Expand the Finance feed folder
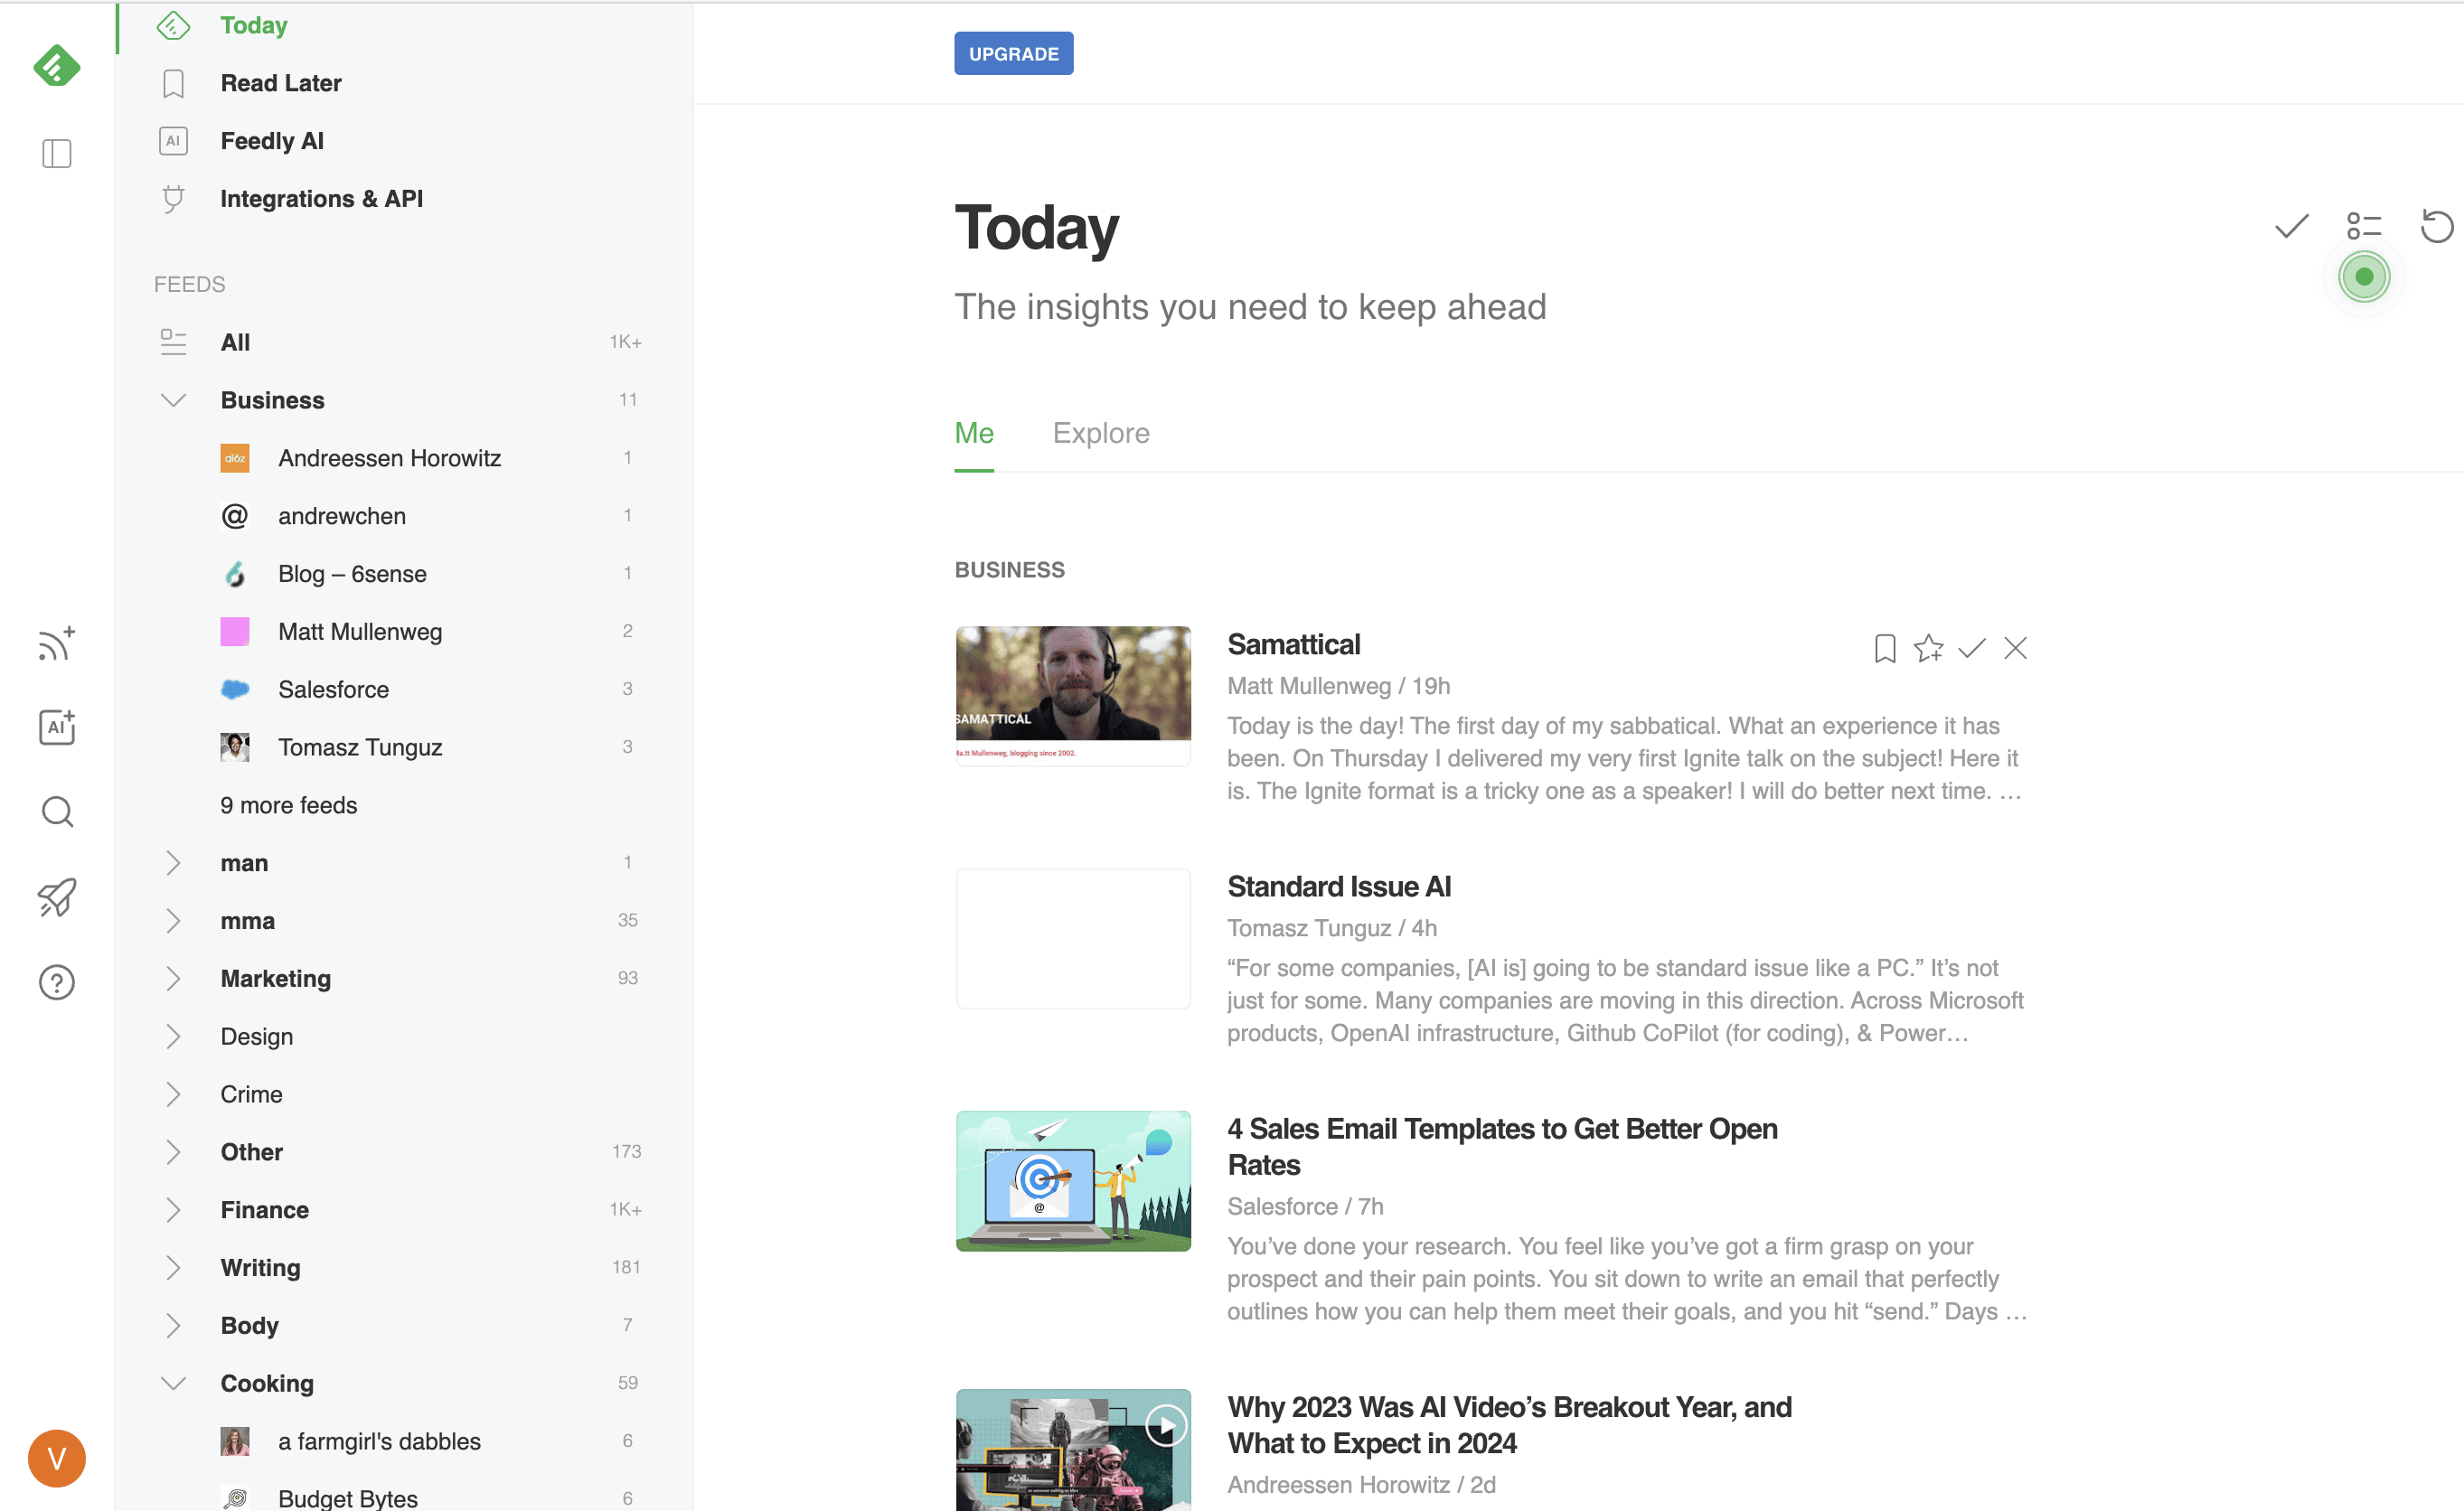 point(173,1209)
